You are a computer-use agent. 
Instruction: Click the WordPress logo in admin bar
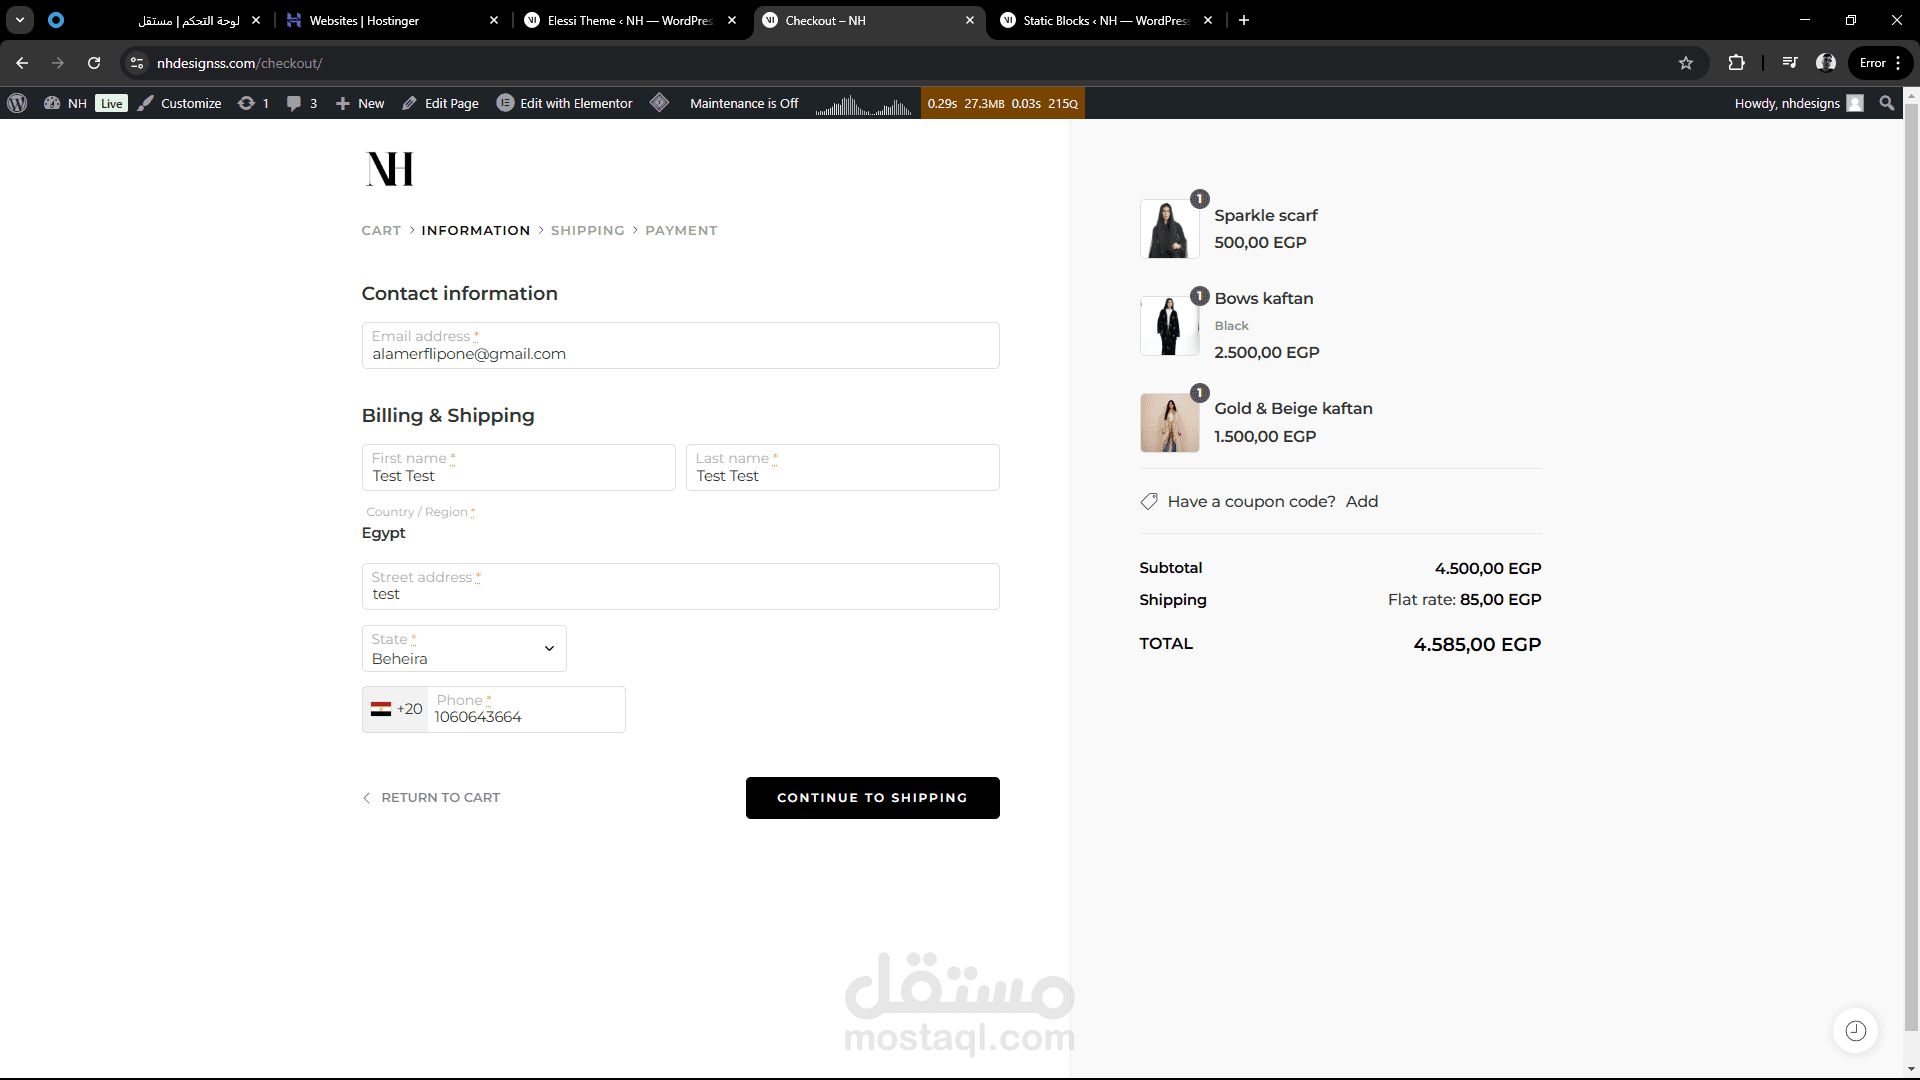[17, 103]
